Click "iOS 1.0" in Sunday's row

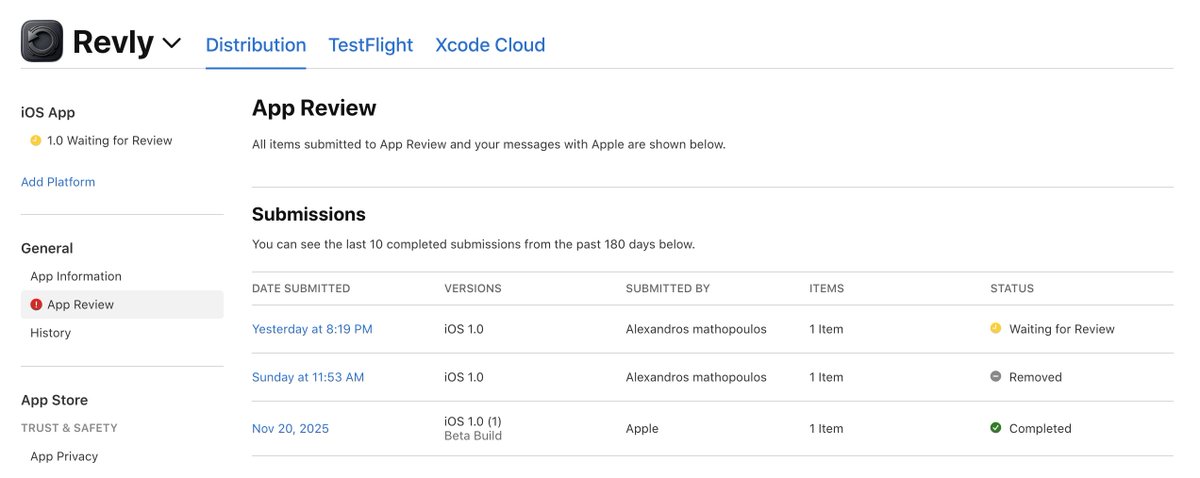pos(464,377)
